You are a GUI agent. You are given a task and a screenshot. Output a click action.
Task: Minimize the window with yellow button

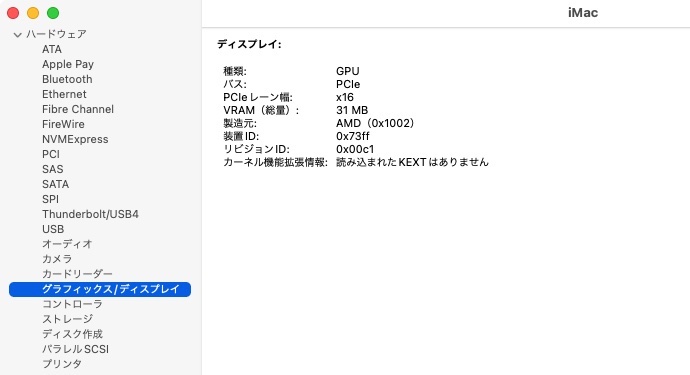click(x=33, y=13)
